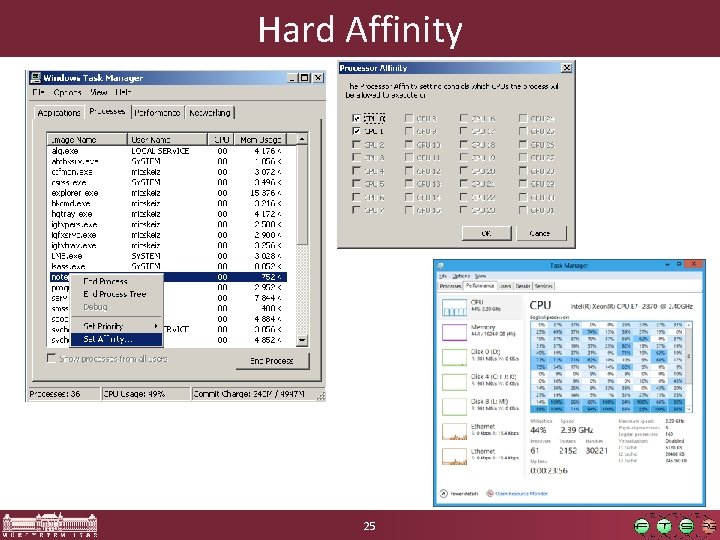Click the End Process button below list
Viewport: 720px width, 540px height.
point(272,361)
